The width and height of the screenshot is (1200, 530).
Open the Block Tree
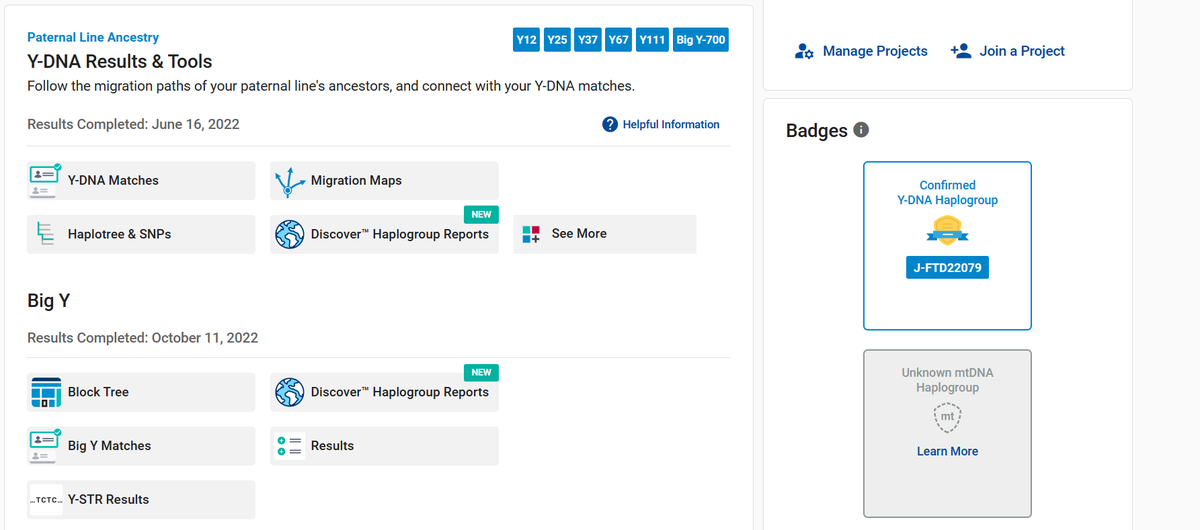141,392
